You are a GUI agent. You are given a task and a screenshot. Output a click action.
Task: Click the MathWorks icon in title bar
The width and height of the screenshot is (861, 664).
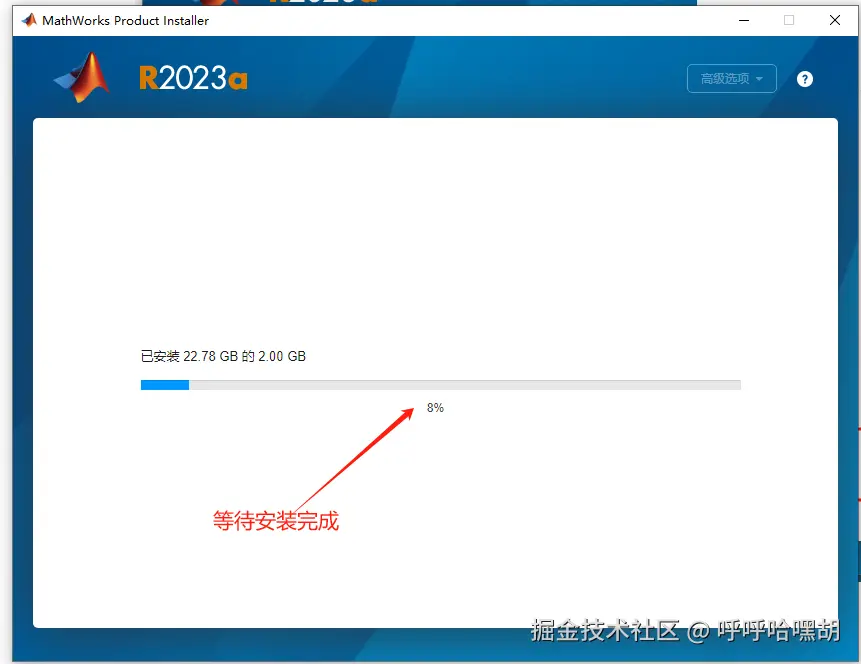[x=29, y=20]
